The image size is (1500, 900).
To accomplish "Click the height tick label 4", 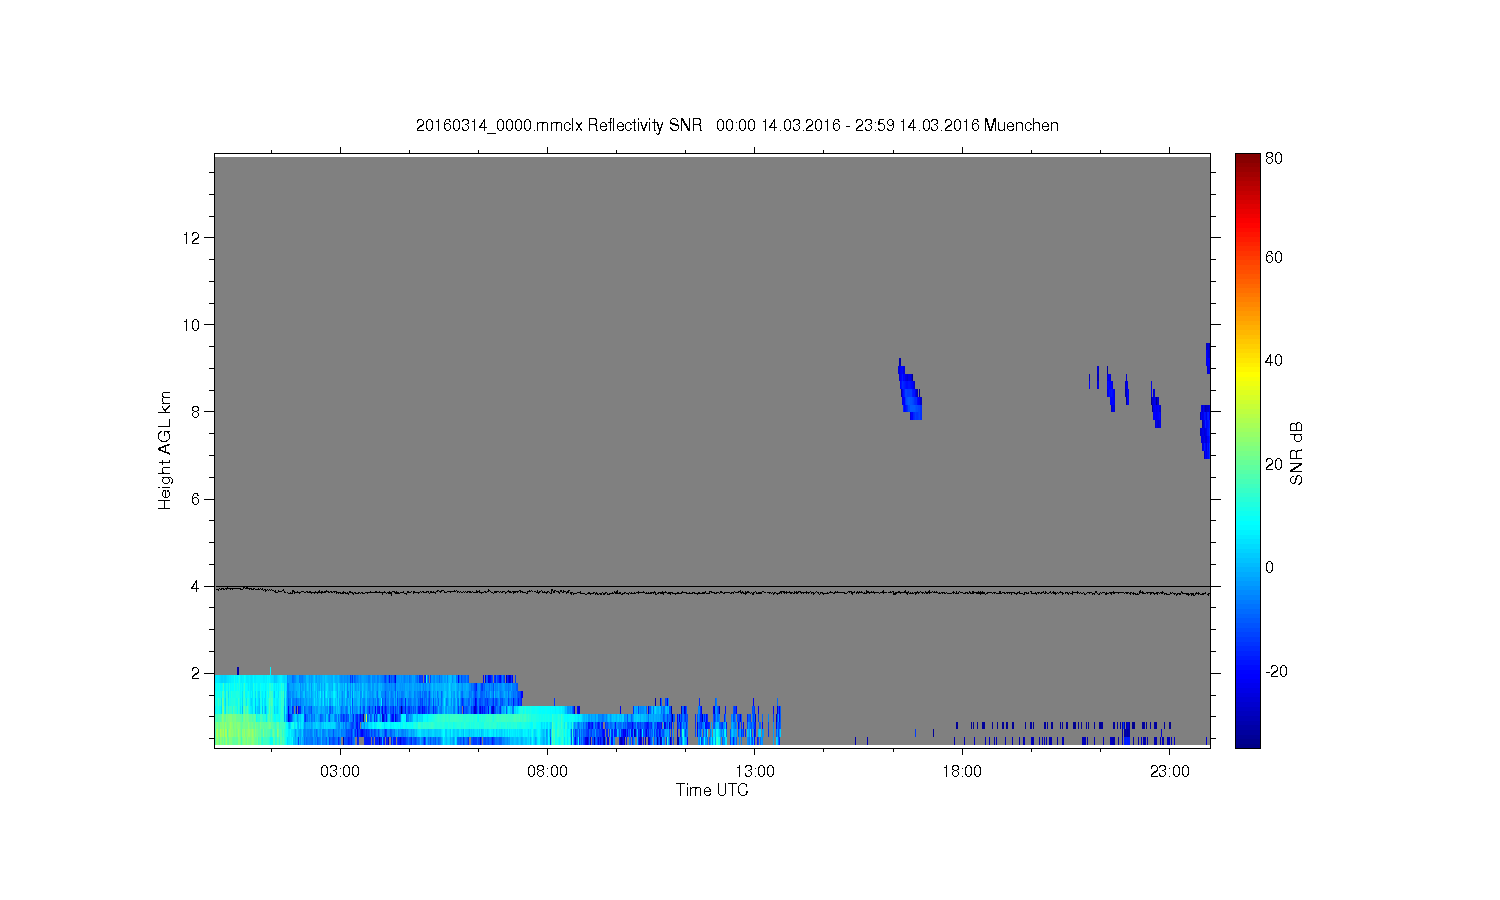I will coord(197,586).
